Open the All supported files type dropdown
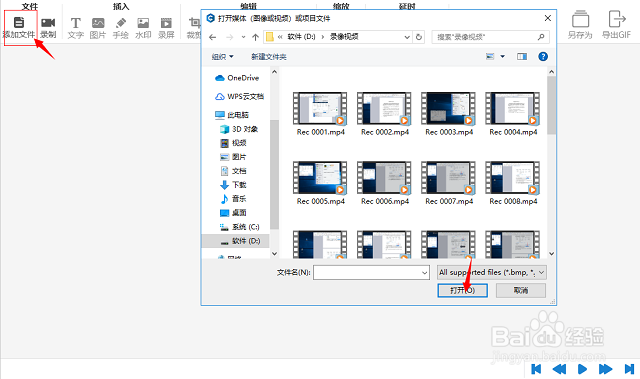This screenshot has width=640, height=379. click(x=491, y=273)
